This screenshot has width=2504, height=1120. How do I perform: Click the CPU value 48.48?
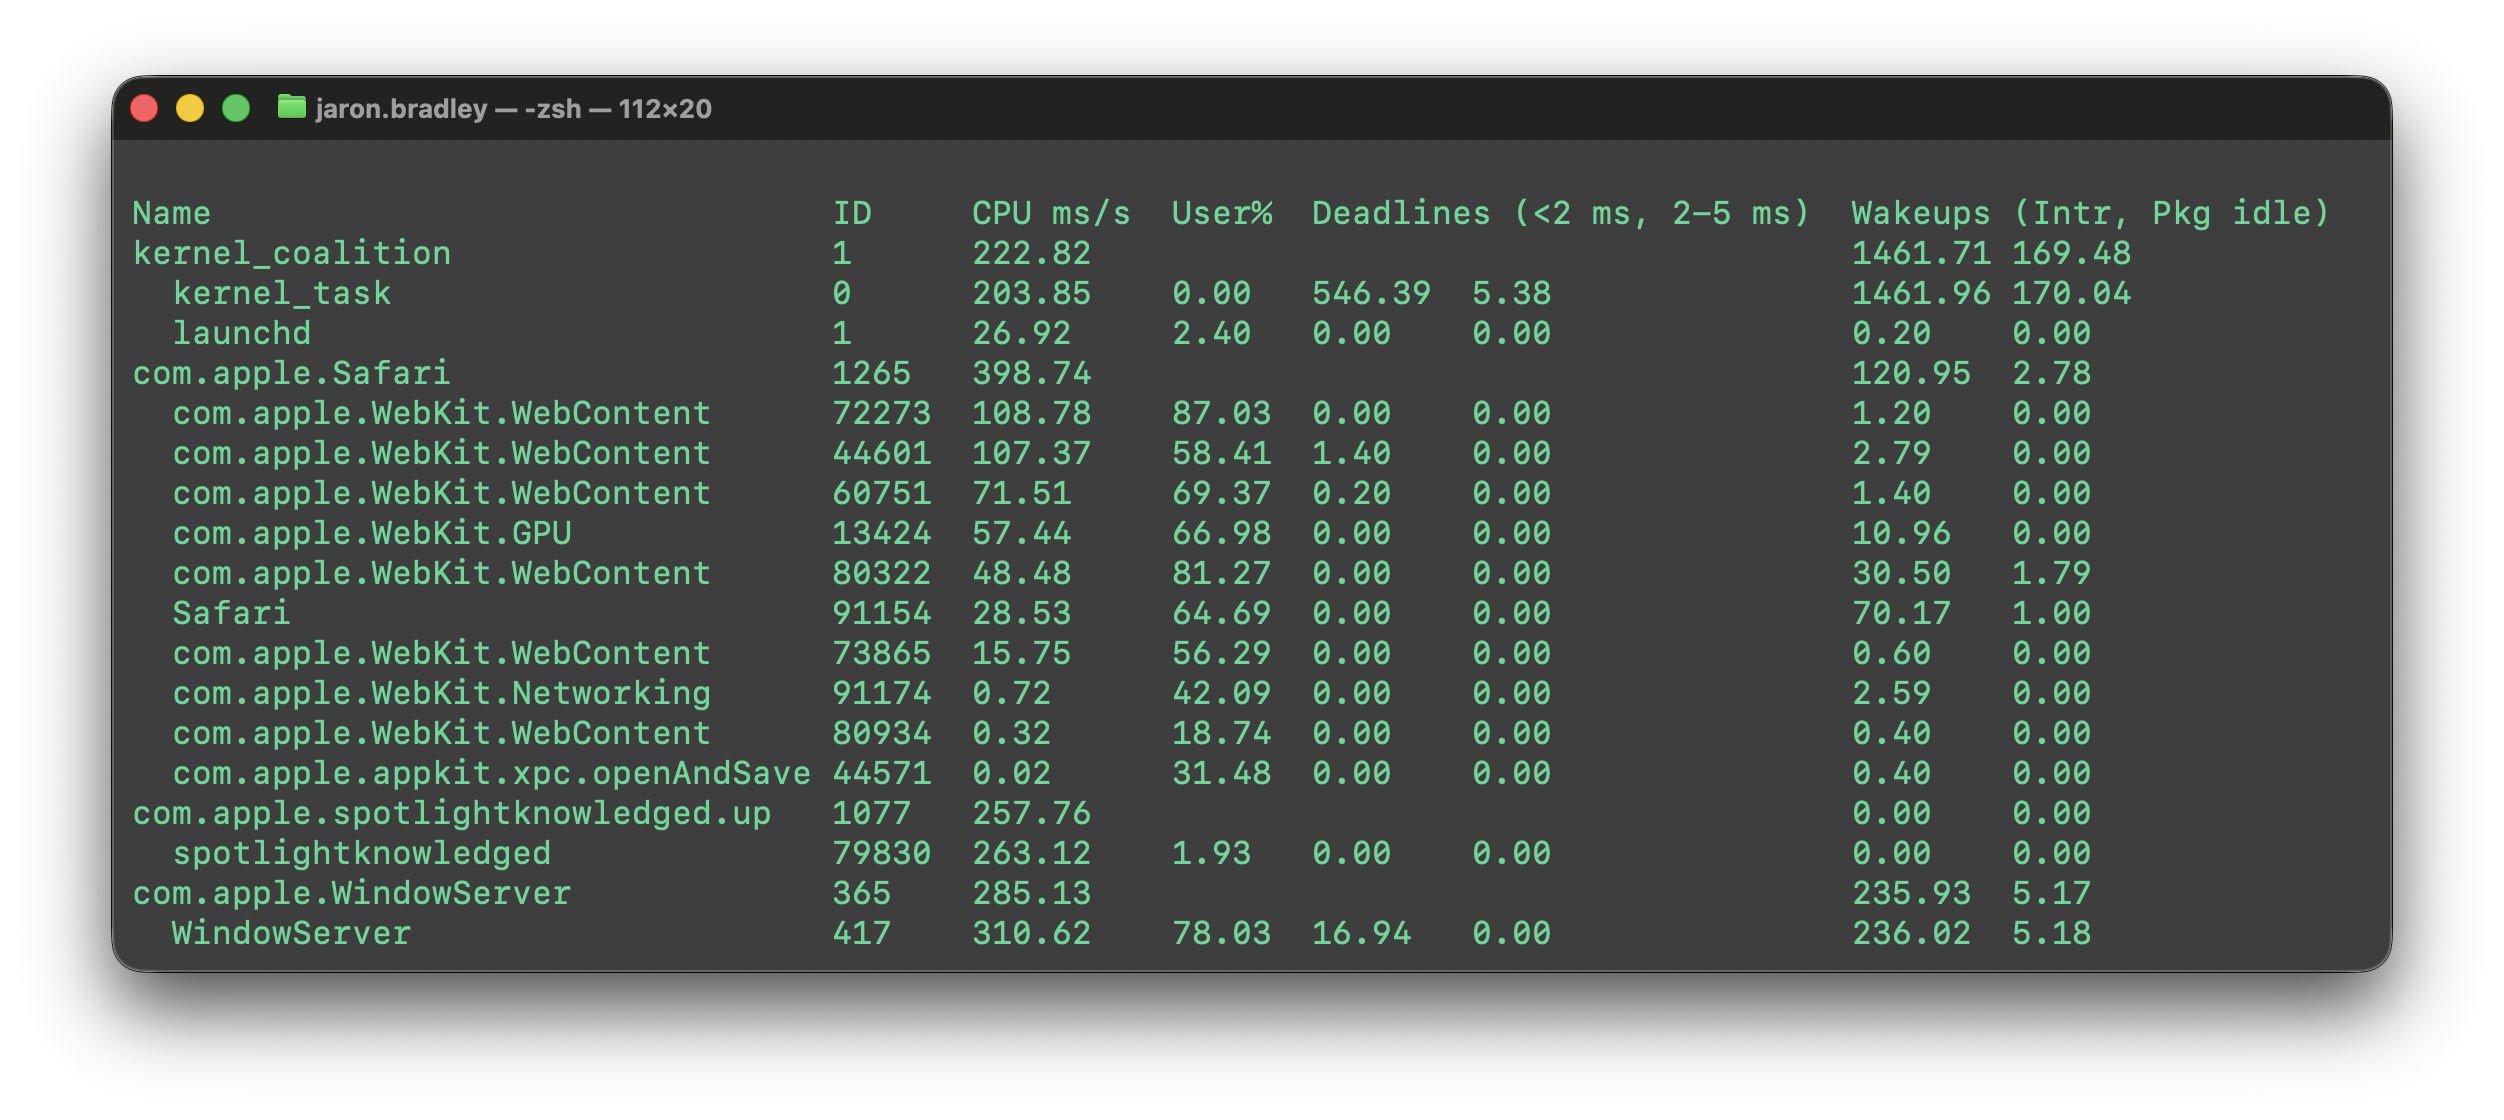pyautogui.click(x=1022, y=573)
